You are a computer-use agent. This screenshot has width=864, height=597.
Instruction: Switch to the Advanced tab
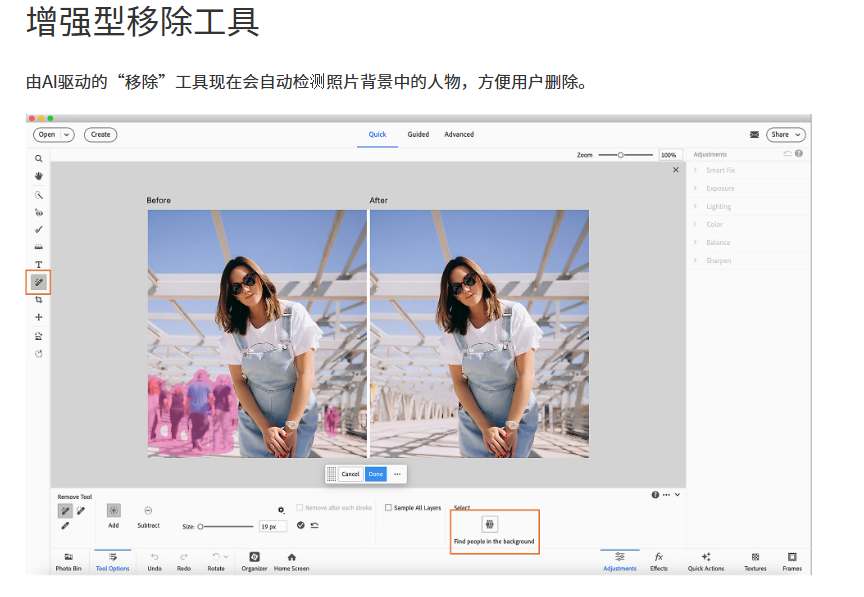459,134
